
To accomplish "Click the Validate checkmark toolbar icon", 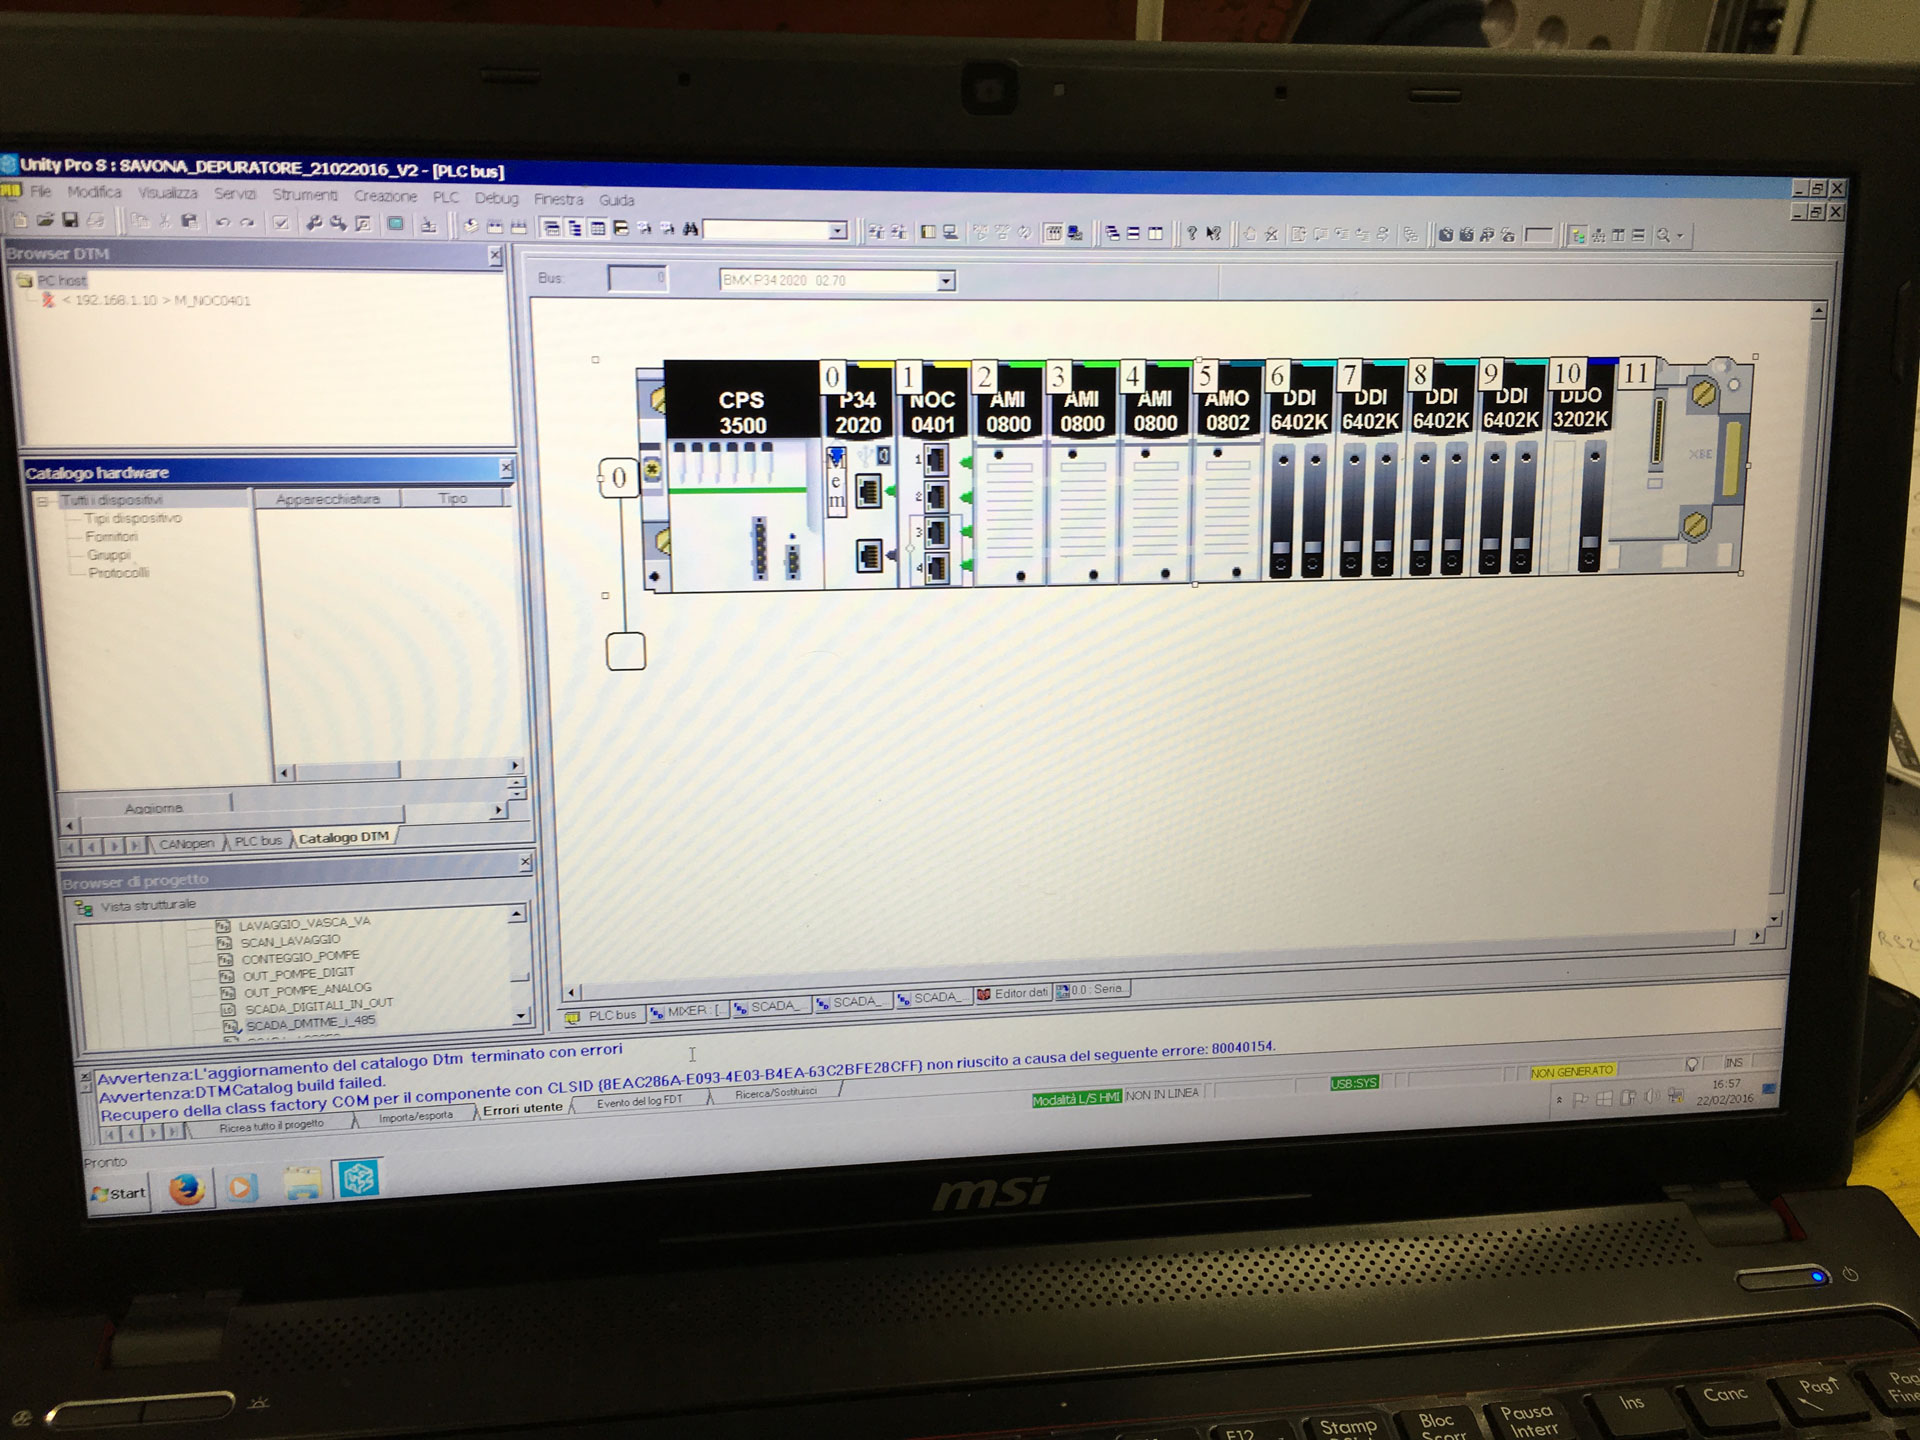I will (281, 224).
